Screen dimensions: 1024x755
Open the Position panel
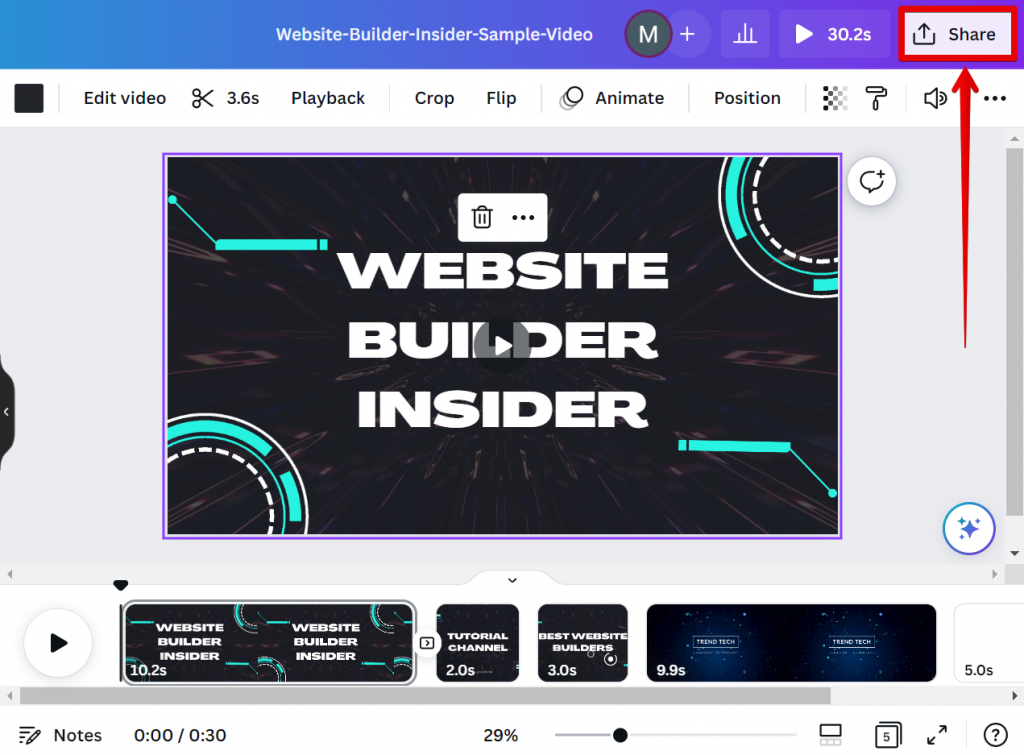747,98
